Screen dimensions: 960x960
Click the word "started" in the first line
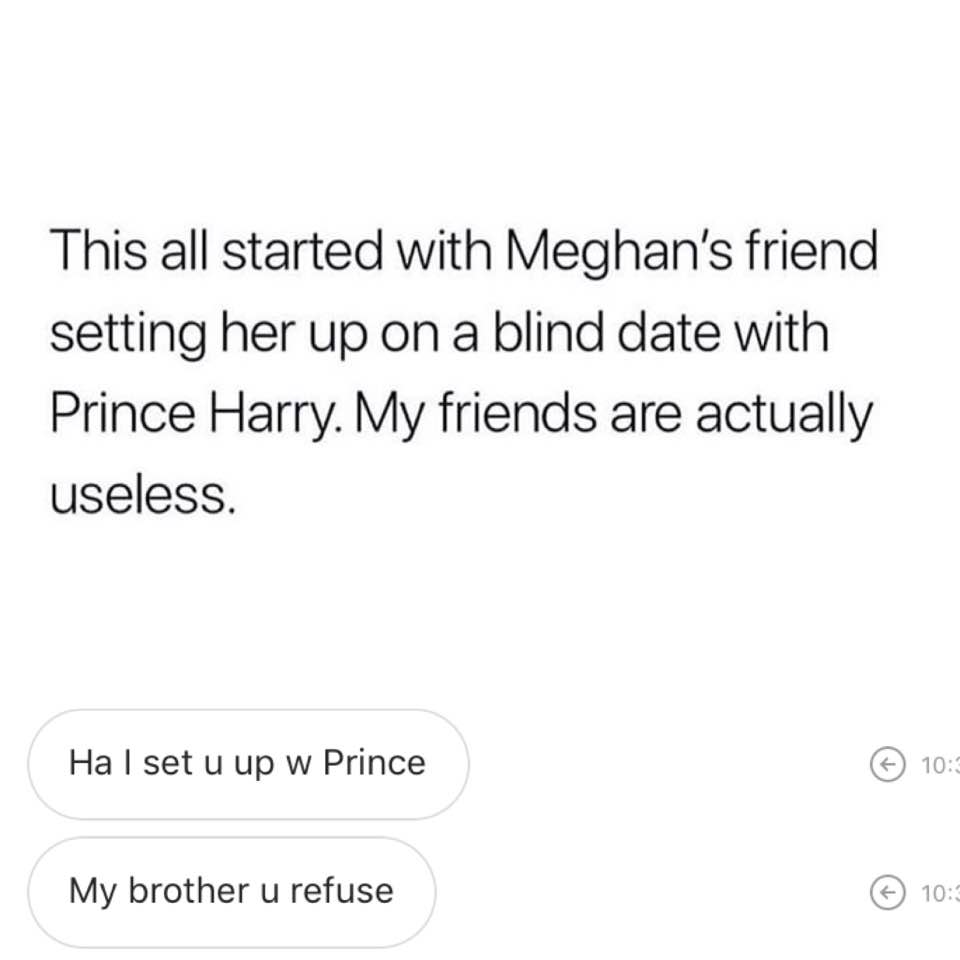302,251
